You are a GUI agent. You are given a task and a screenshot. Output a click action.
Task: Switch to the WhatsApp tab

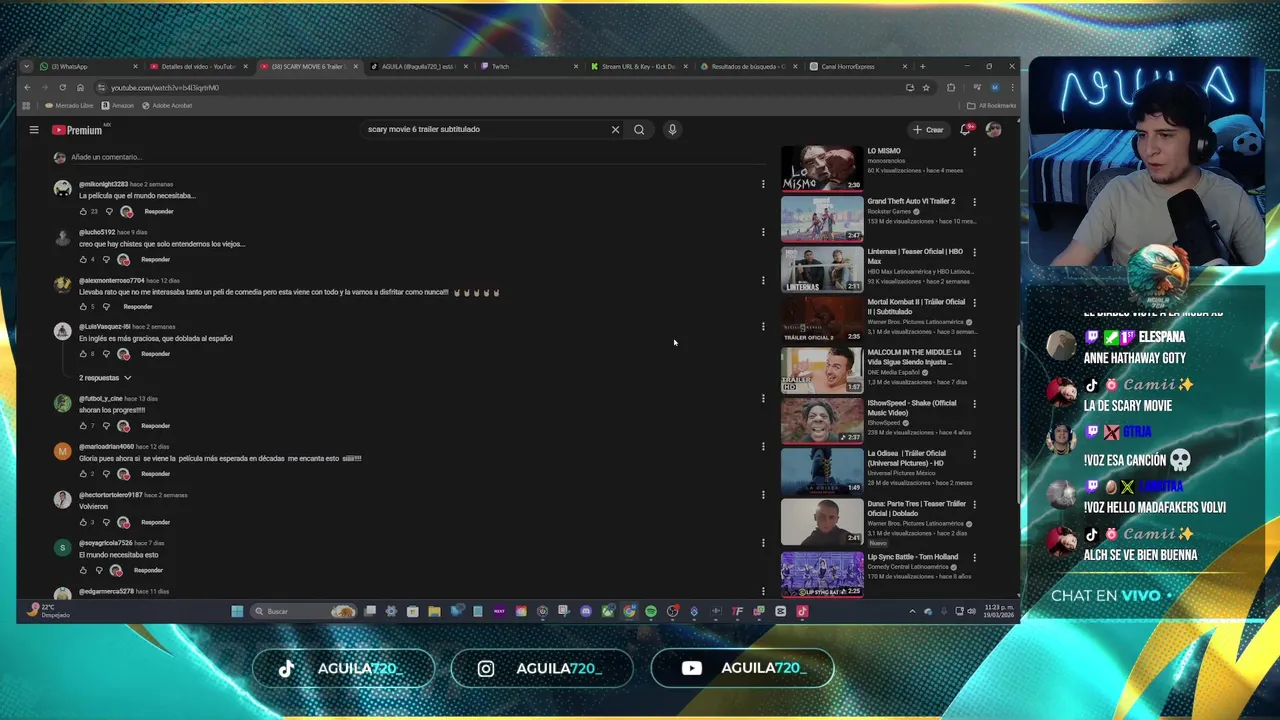pos(88,67)
